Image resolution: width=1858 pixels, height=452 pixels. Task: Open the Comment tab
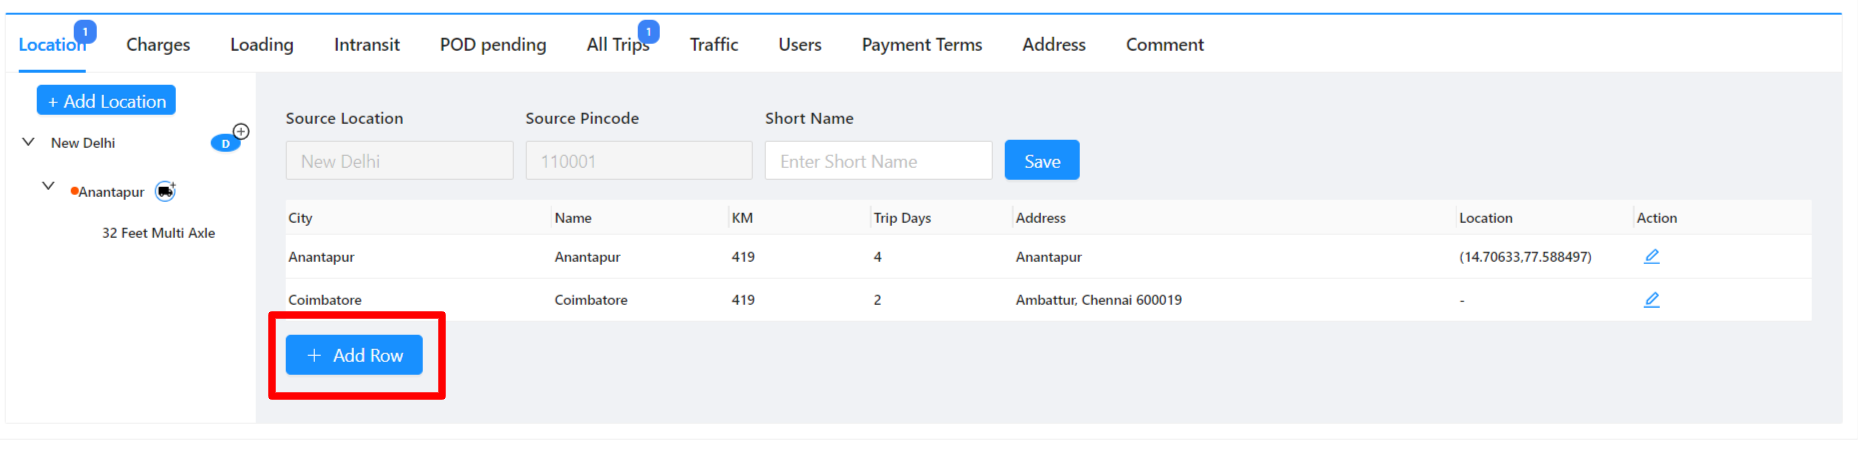point(1165,45)
